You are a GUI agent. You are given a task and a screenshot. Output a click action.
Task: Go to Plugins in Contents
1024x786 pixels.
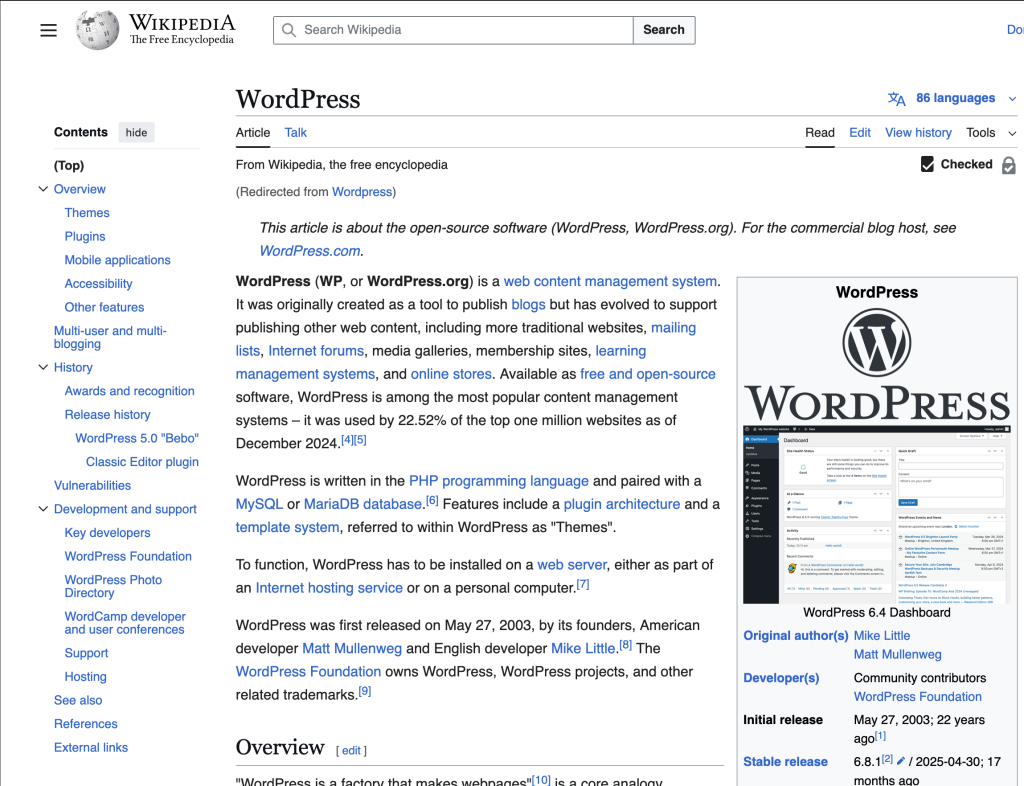tap(85, 236)
